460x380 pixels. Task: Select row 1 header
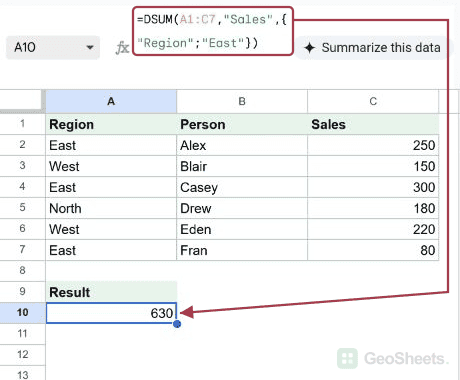coord(22,124)
